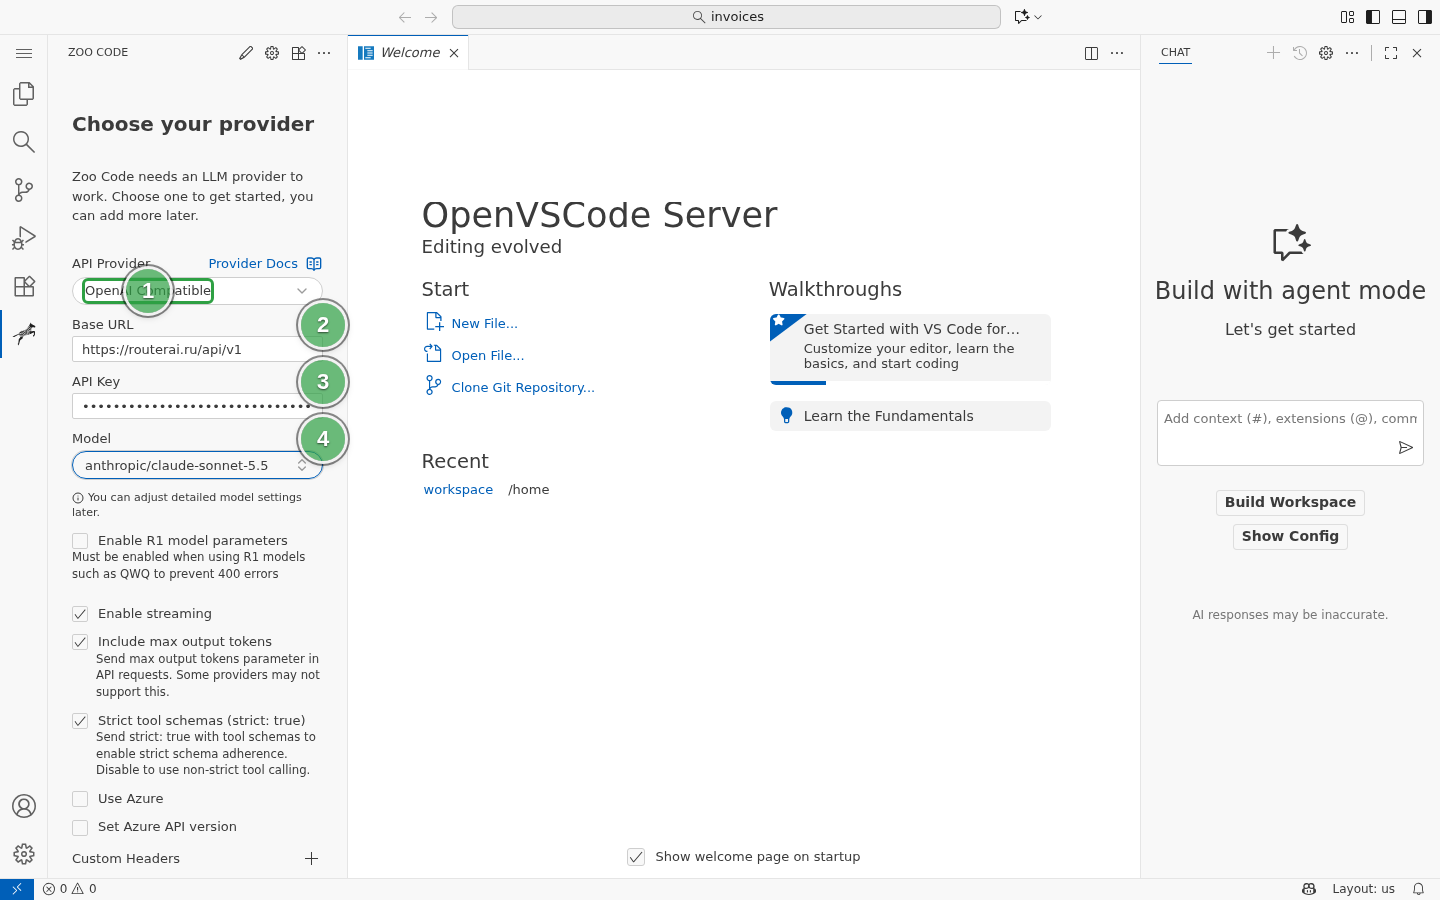Check the Use Azure option
The image size is (1440, 900).
point(80,799)
